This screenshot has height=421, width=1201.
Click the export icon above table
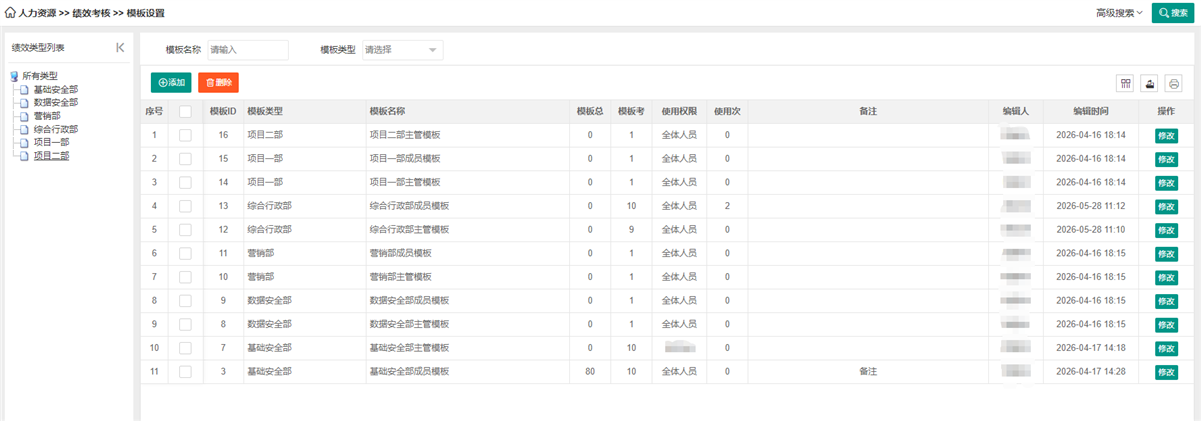1150,83
